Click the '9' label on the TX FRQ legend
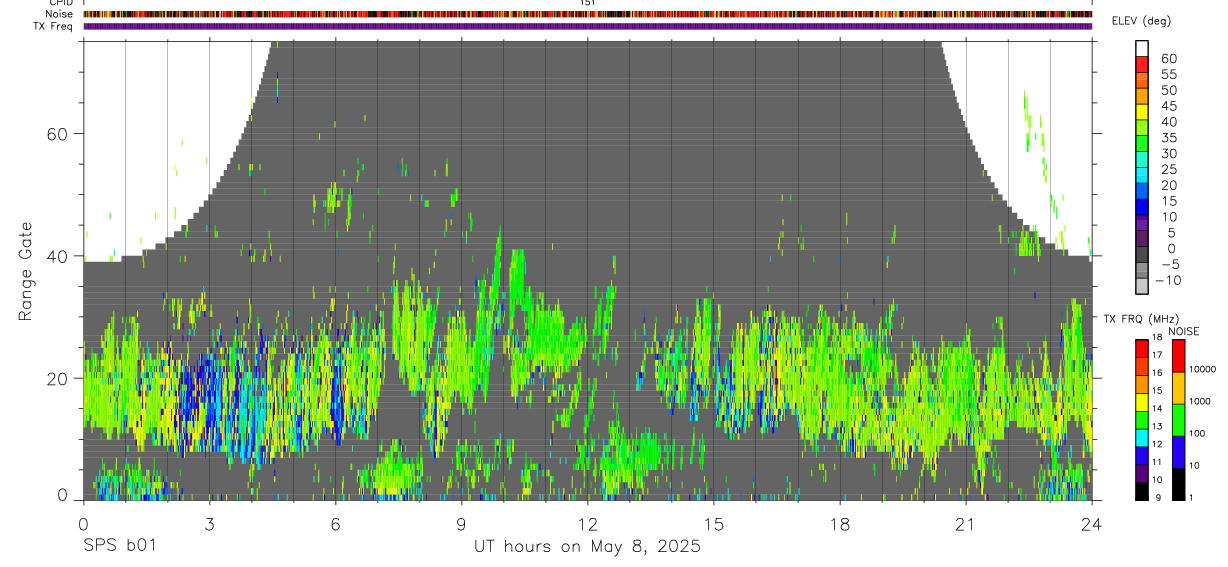The width and height of the screenshot is (1228, 567). click(1156, 498)
